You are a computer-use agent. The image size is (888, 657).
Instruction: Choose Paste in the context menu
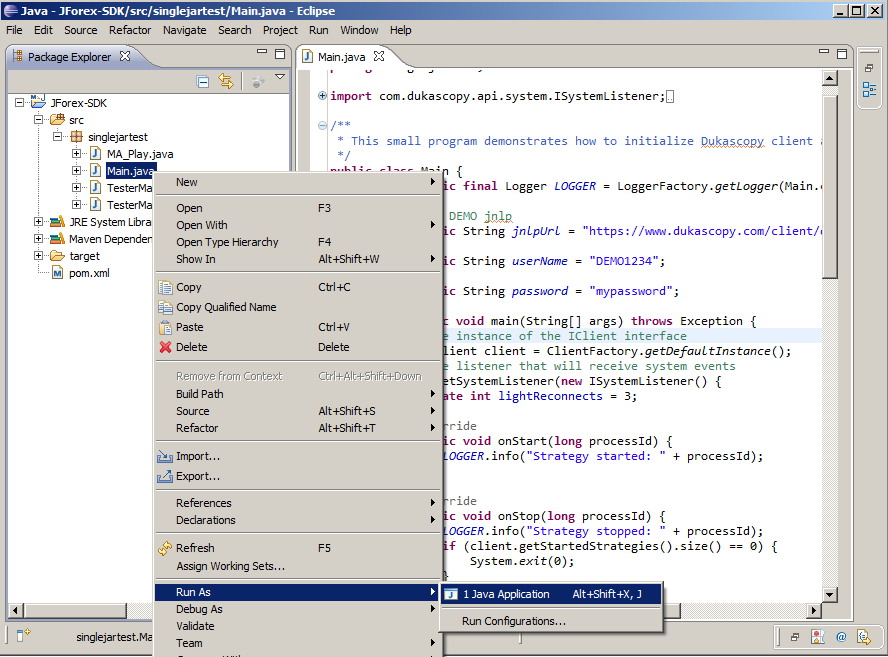click(298, 327)
